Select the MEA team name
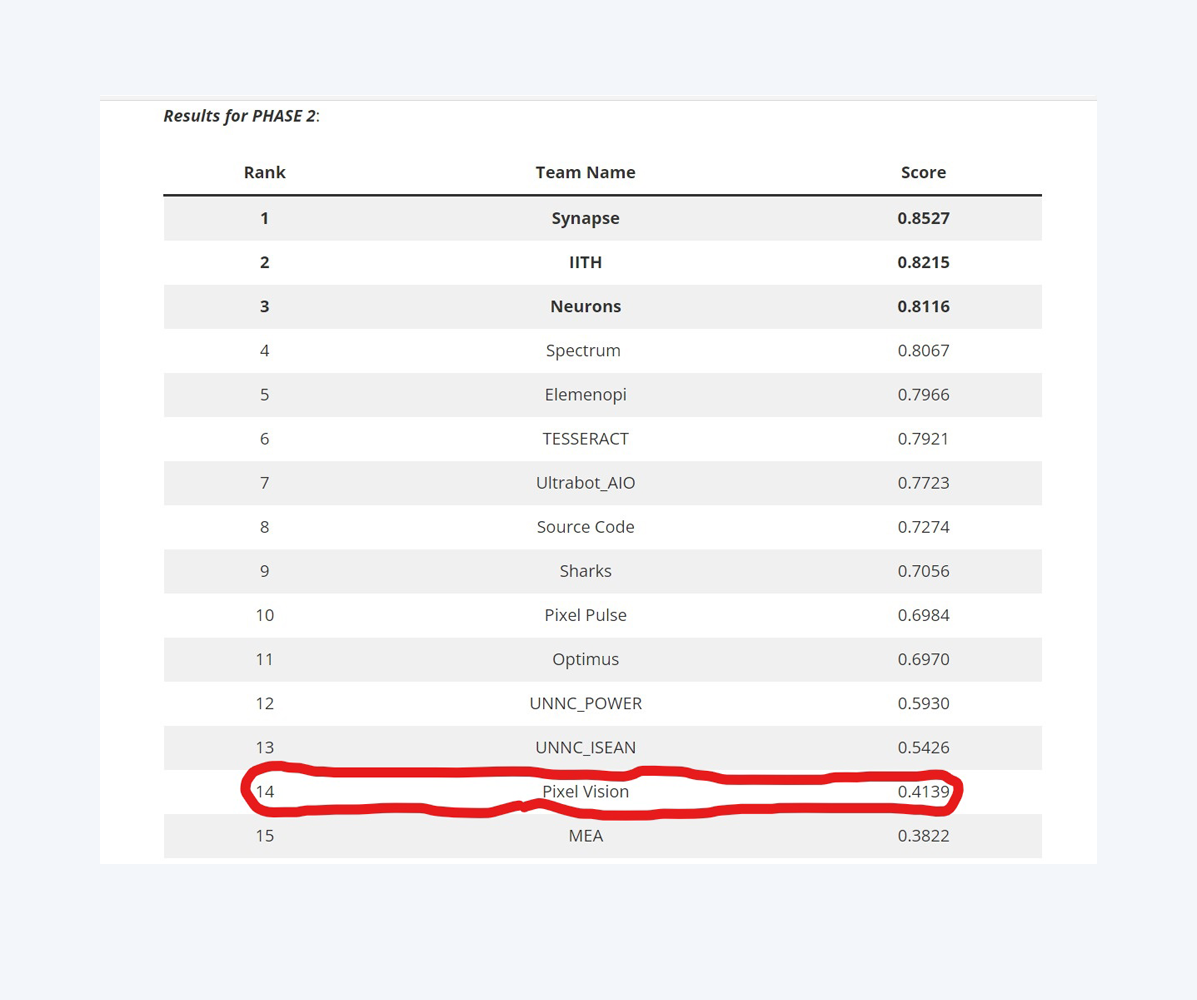This screenshot has width=1197, height=1000. tap(585, 835)
